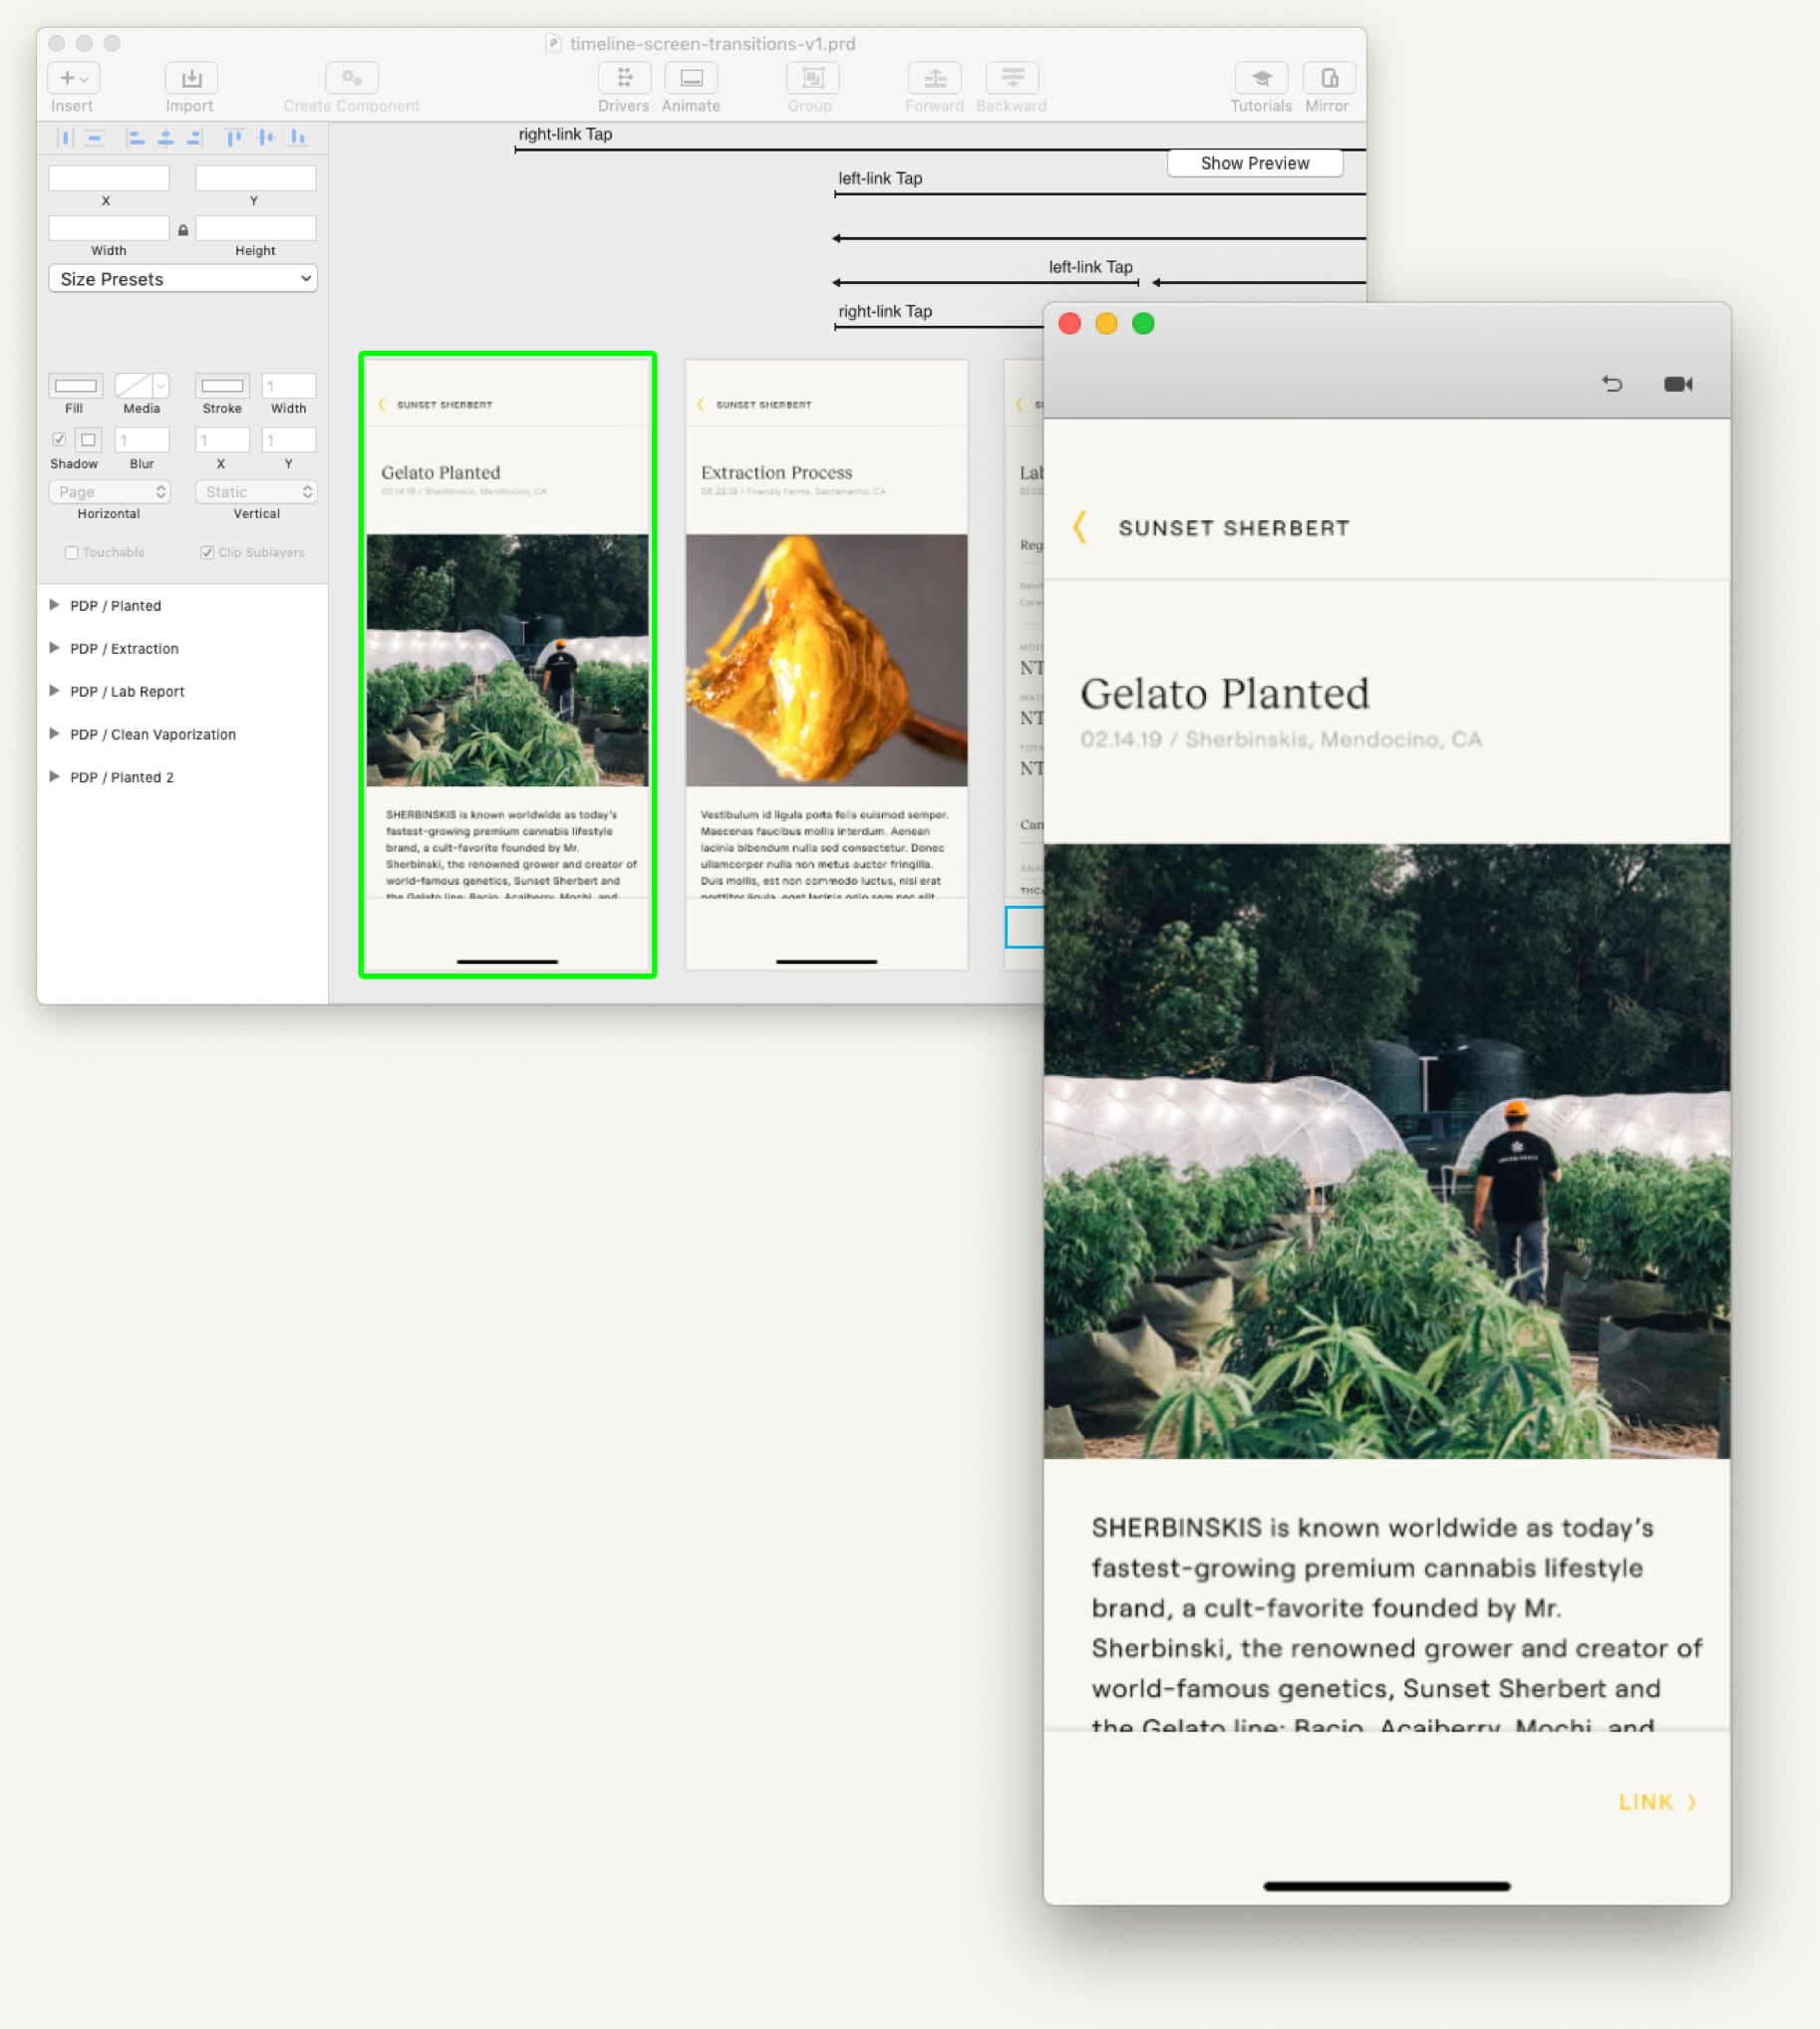This screenshot has height=2029, width=1820.
Task: Toggle the Shadow checkbox
Action: coord(59,439)
